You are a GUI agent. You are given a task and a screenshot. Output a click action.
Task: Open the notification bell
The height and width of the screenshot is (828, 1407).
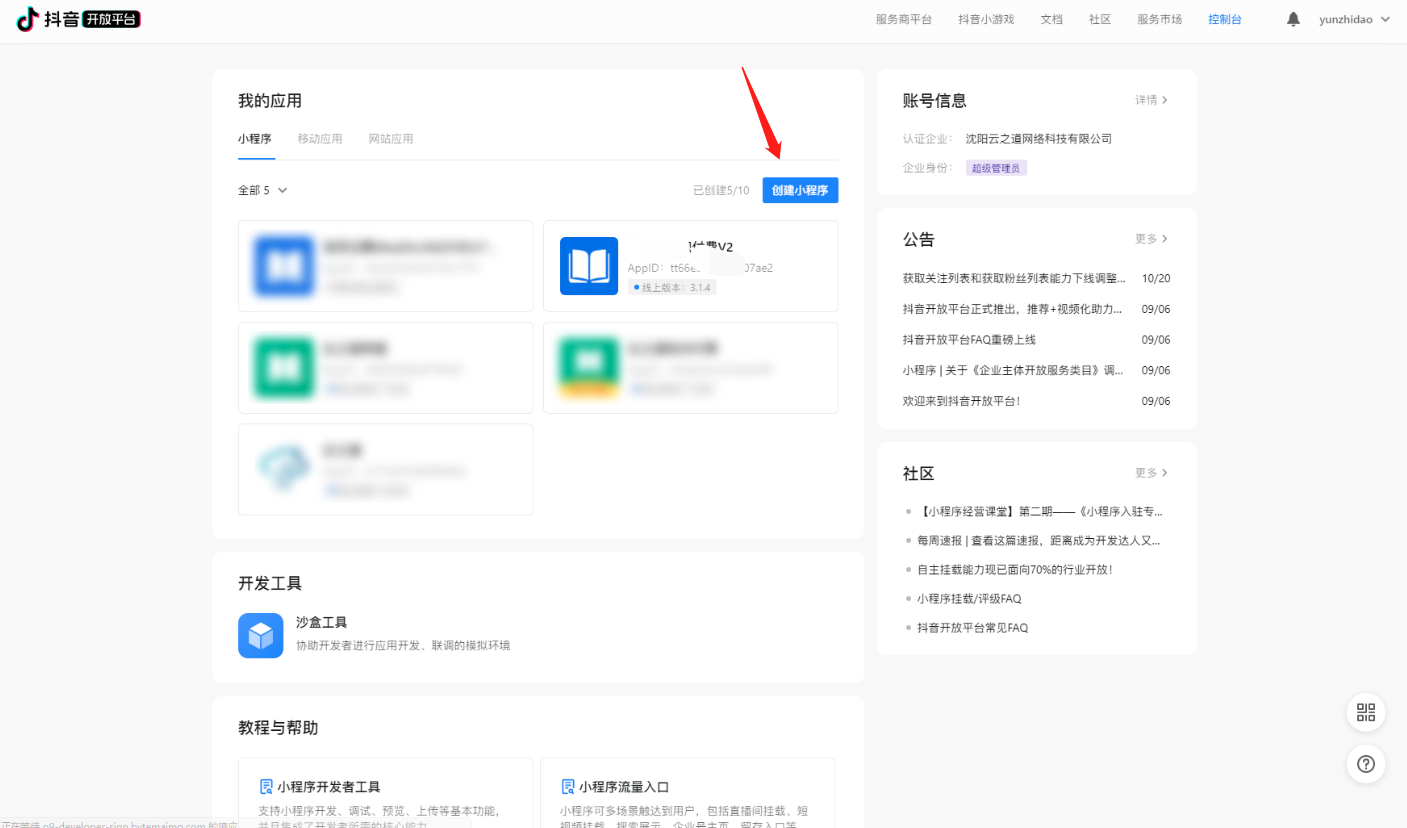pos(1293,19)
